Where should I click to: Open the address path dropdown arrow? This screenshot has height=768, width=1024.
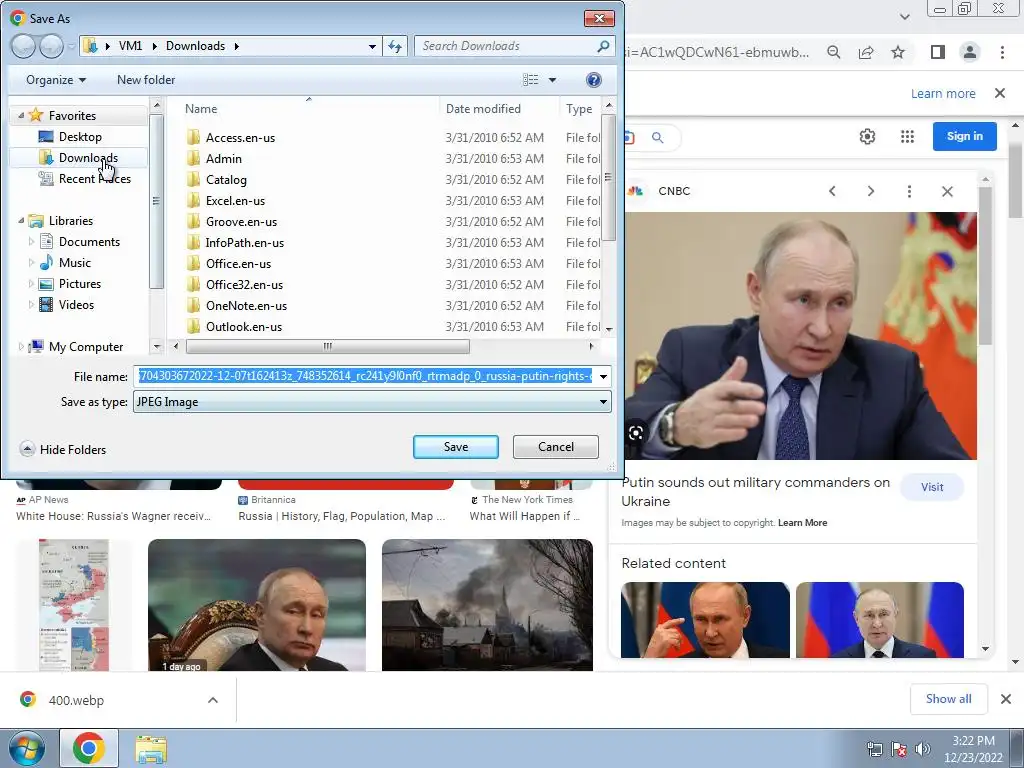click(372, 46)
